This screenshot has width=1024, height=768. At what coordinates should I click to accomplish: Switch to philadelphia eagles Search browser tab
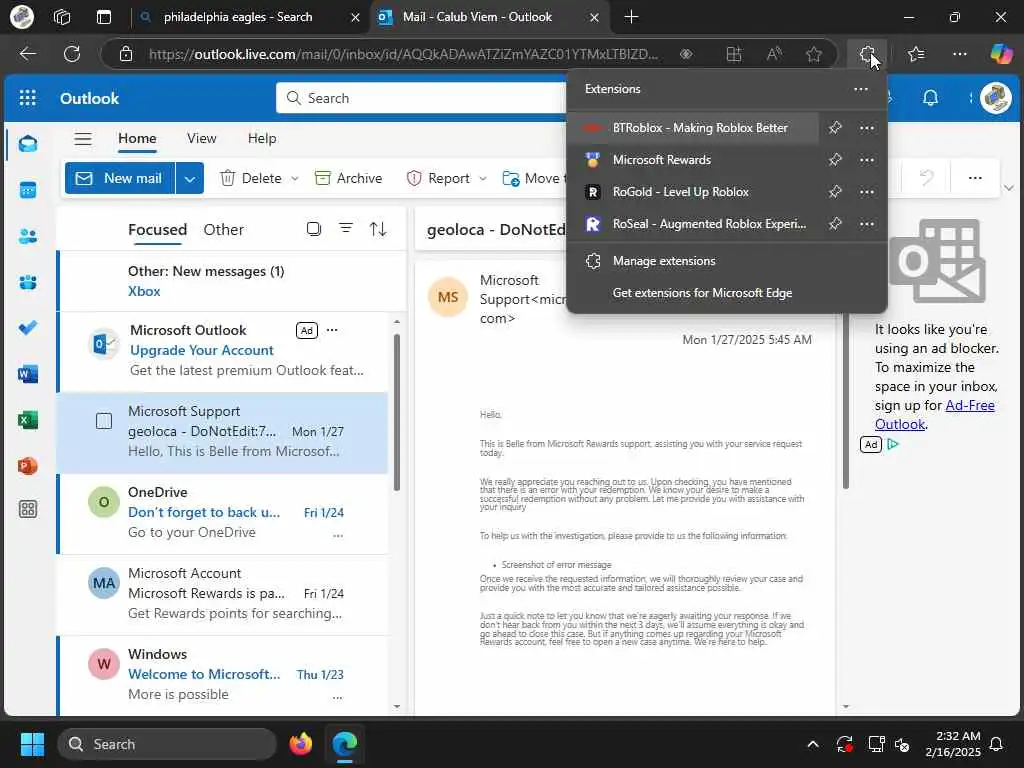249,17
